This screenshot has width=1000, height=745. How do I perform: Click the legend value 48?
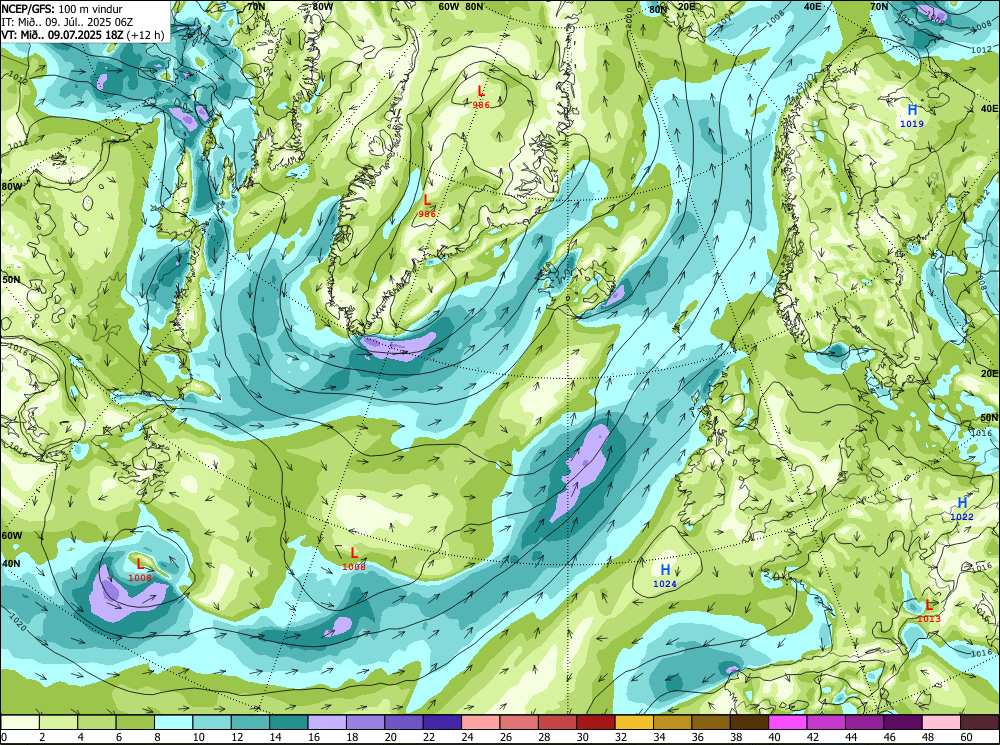927,737
